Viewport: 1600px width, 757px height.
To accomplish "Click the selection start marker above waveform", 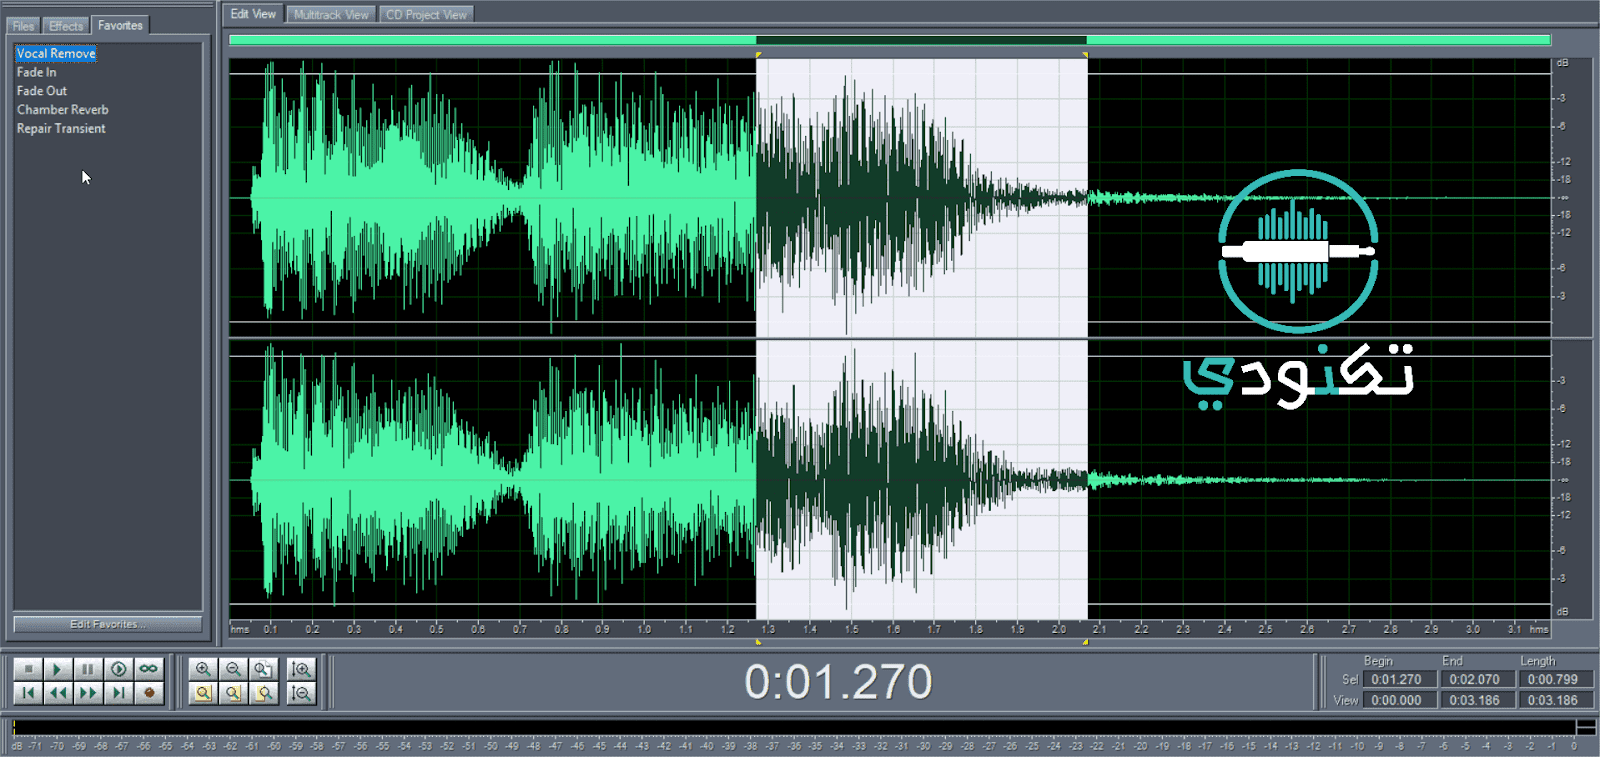I will coord(758,54).
